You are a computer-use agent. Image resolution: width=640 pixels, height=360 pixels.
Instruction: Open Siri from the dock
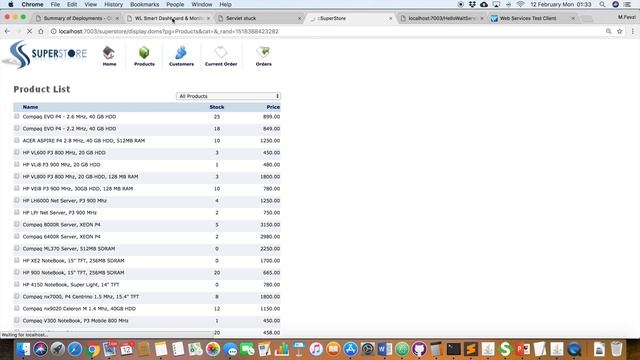point(40,349)
